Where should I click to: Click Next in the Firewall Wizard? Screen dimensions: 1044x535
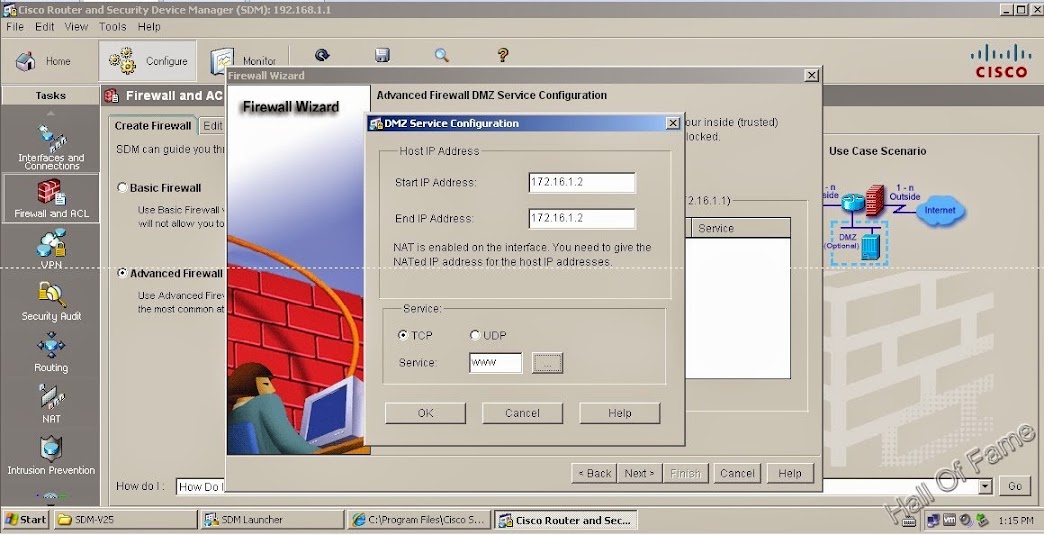[x=639, y=474]
